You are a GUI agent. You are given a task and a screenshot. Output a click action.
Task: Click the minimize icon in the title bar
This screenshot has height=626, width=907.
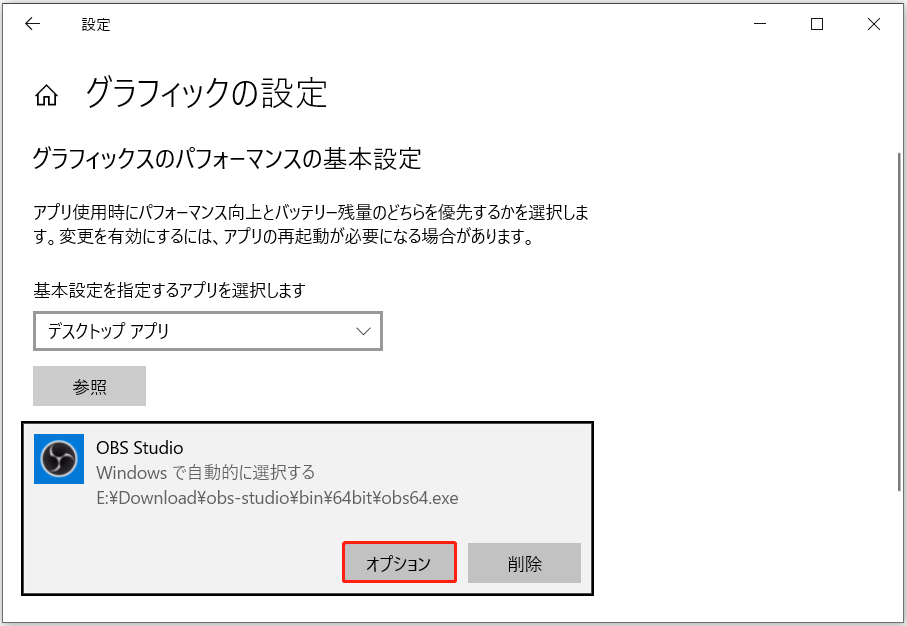tap(761, 23)
